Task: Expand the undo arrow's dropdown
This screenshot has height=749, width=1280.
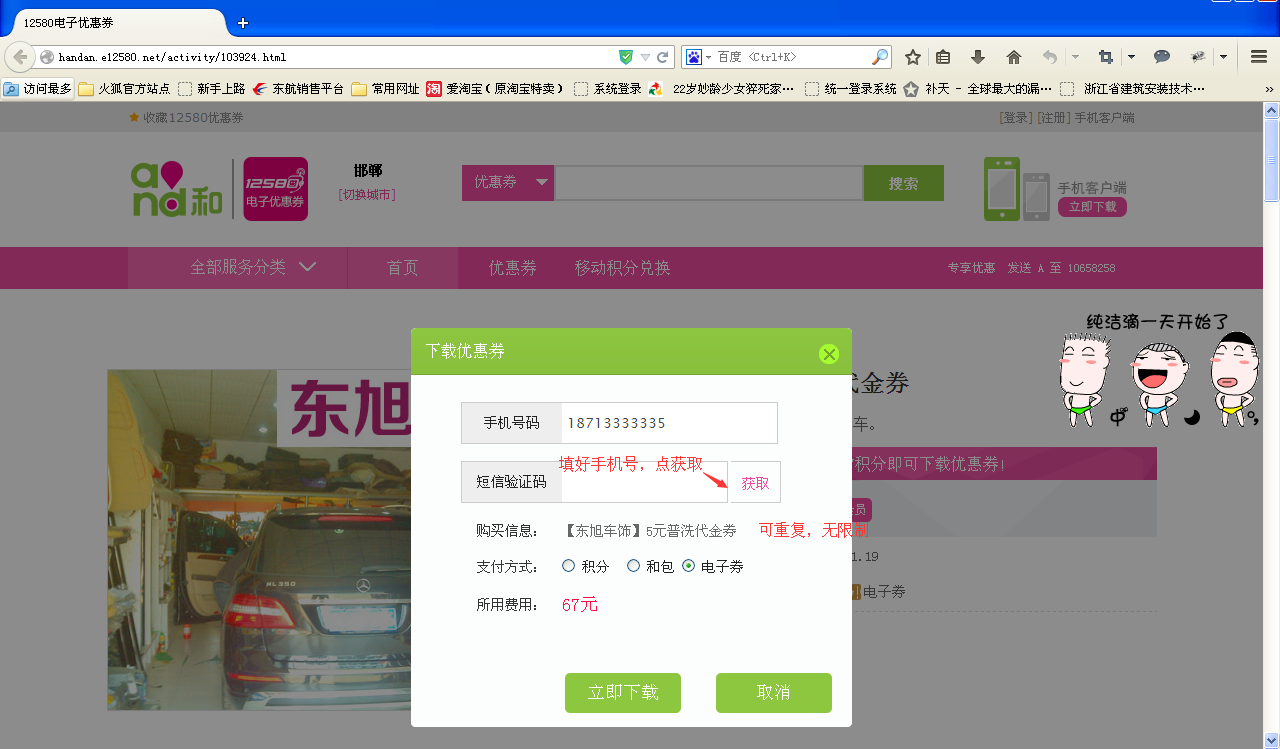Action: coord(1075,57)
